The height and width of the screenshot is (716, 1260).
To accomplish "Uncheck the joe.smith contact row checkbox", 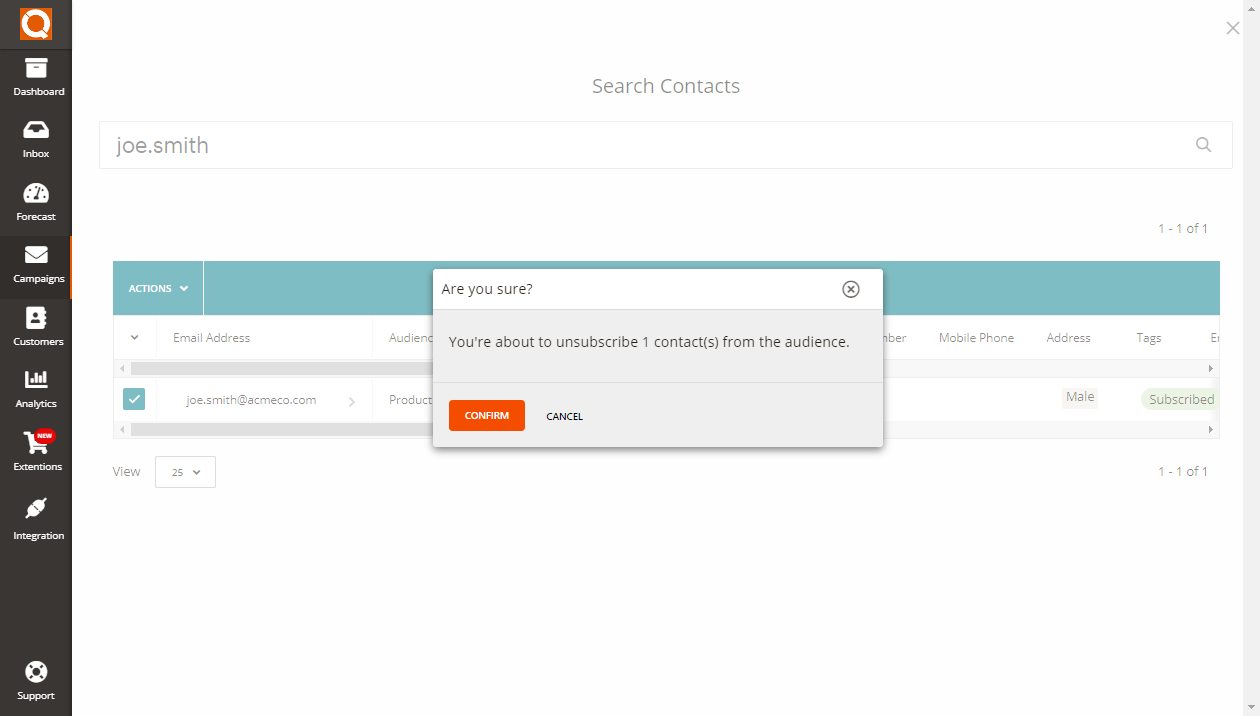I will [x=133, y=399].
